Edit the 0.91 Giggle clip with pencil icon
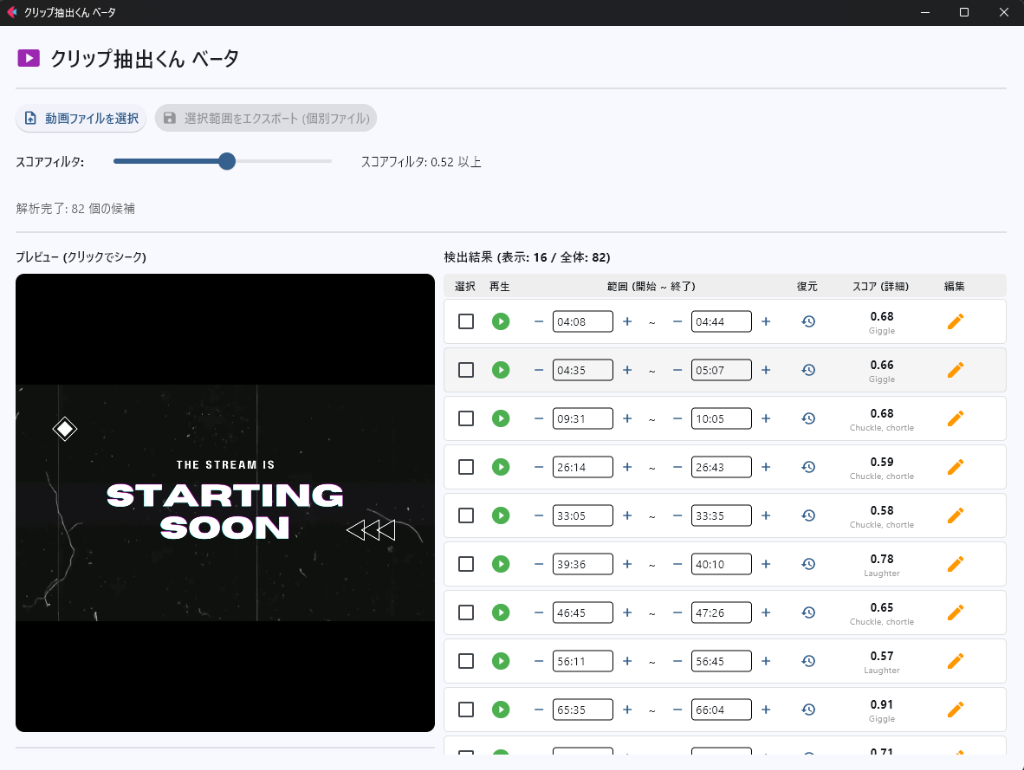This screenshot has width=1024, height=770. coord(955,709)
